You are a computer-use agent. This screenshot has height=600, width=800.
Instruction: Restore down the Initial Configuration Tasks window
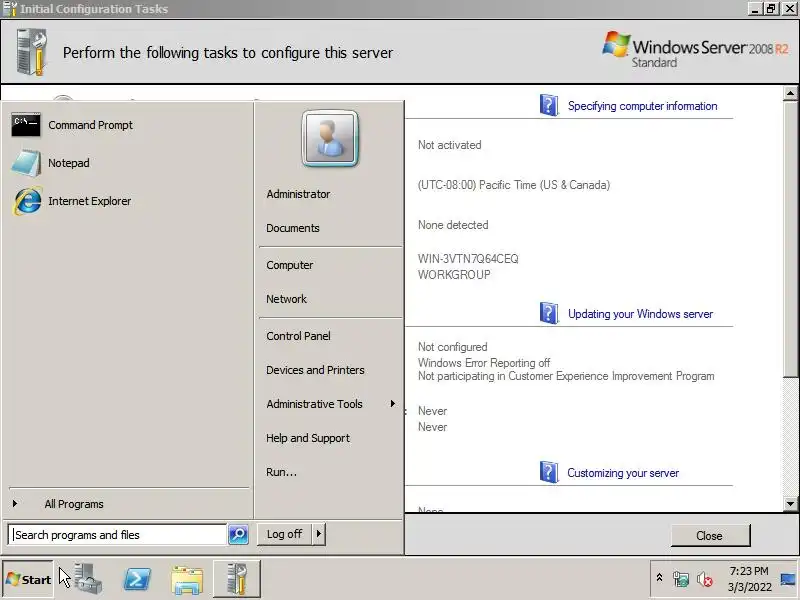point(771,9)
